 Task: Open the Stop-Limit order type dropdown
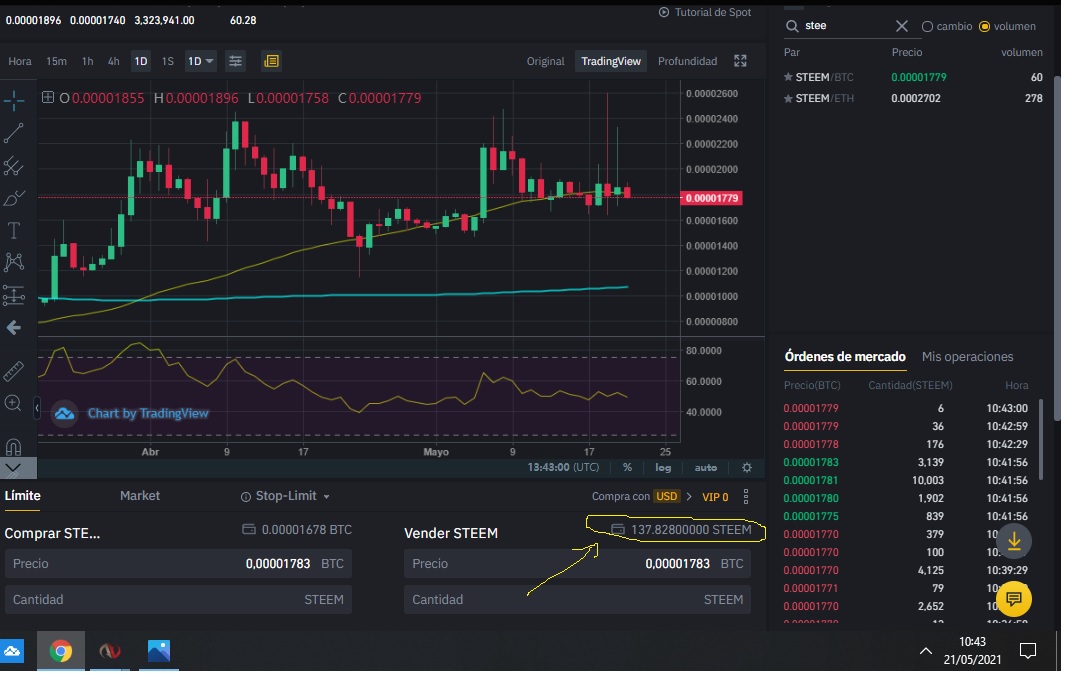(x=285, y=496)
